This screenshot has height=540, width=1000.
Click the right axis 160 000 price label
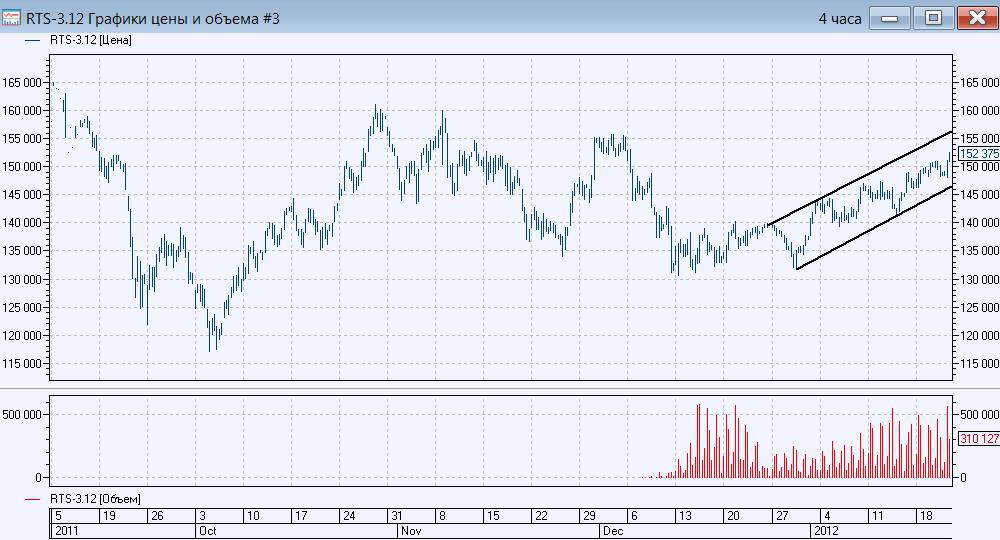(980, 110)
